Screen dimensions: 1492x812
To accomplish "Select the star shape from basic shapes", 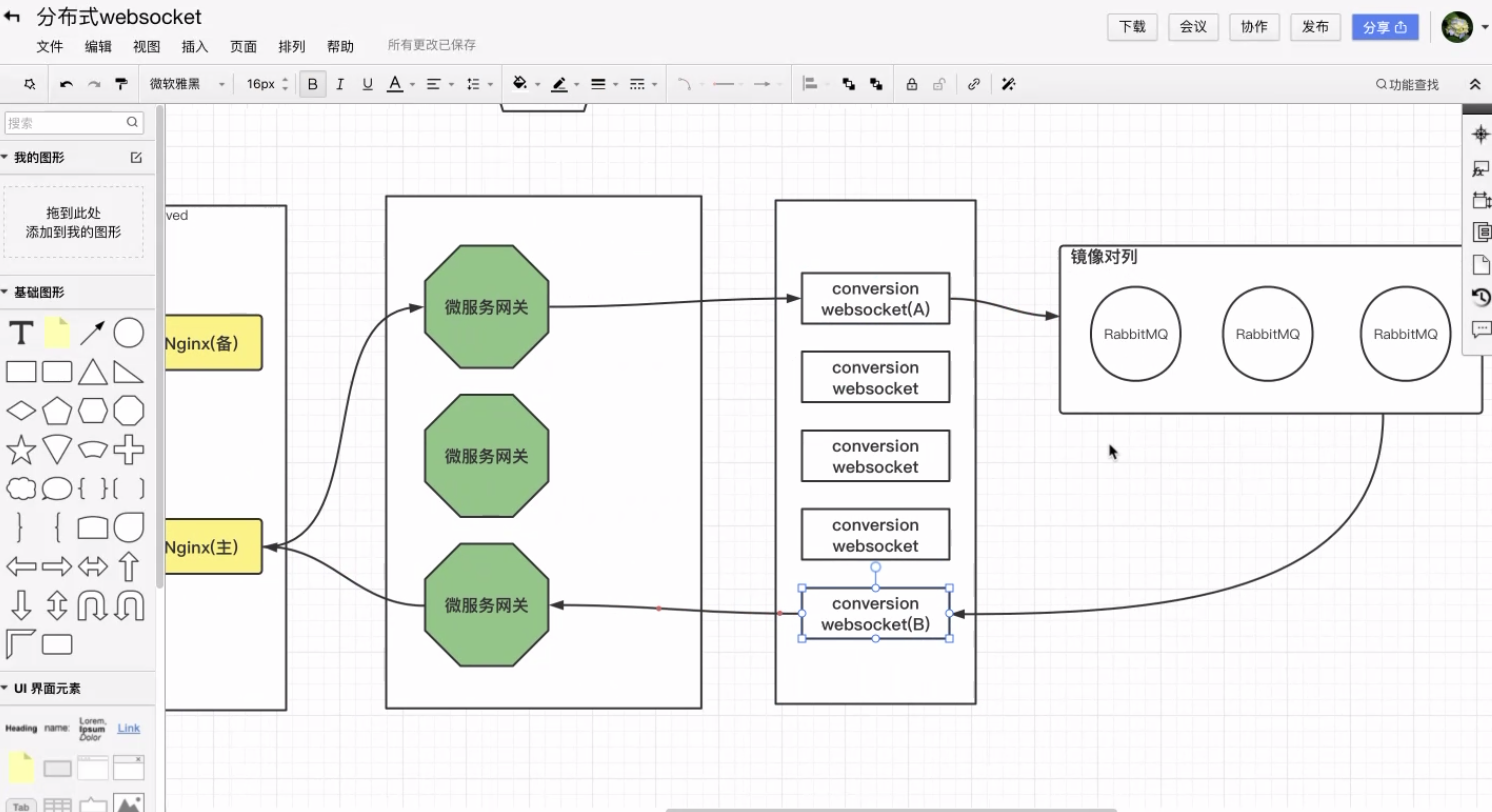I will [21, 450].
